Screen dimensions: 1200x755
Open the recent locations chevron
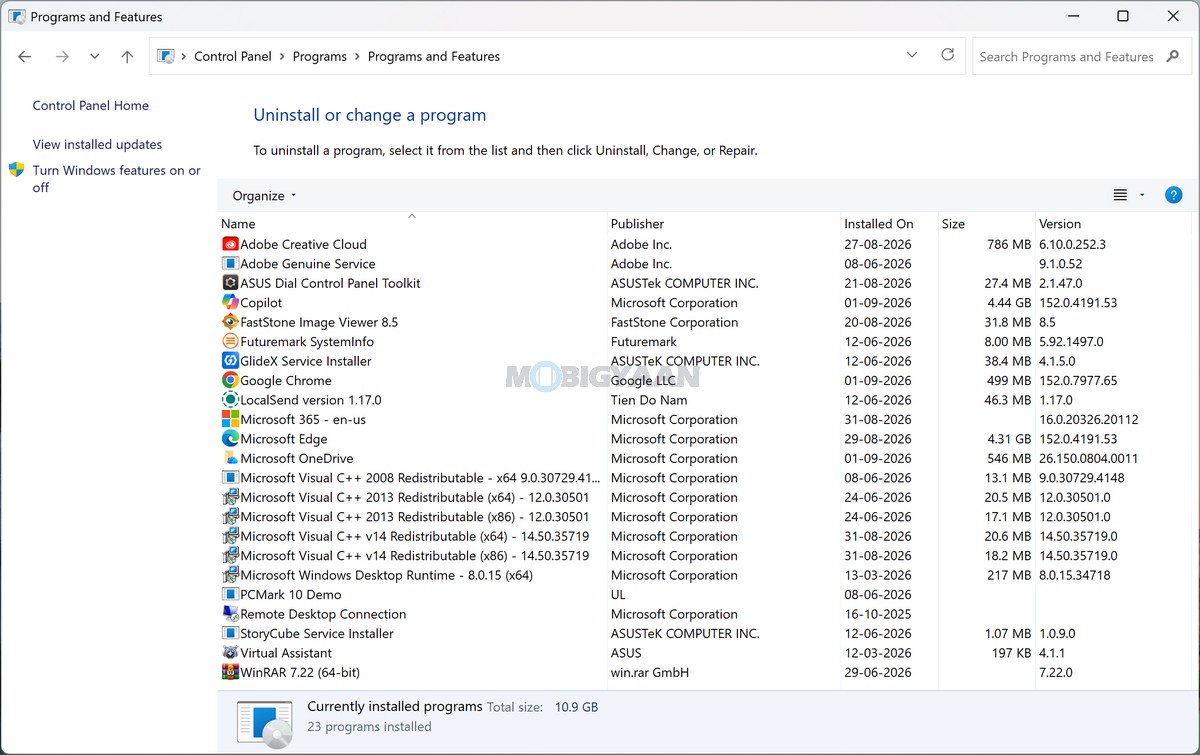click(x=94, y=57)
